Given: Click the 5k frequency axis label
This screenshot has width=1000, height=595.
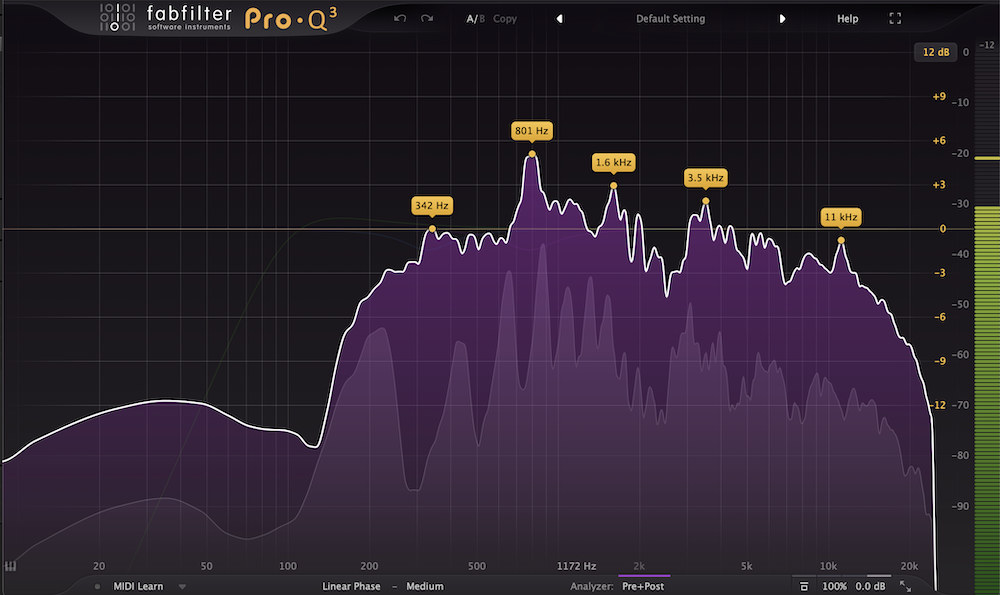Looking at the screenshot, I should [x=746, y=566].
